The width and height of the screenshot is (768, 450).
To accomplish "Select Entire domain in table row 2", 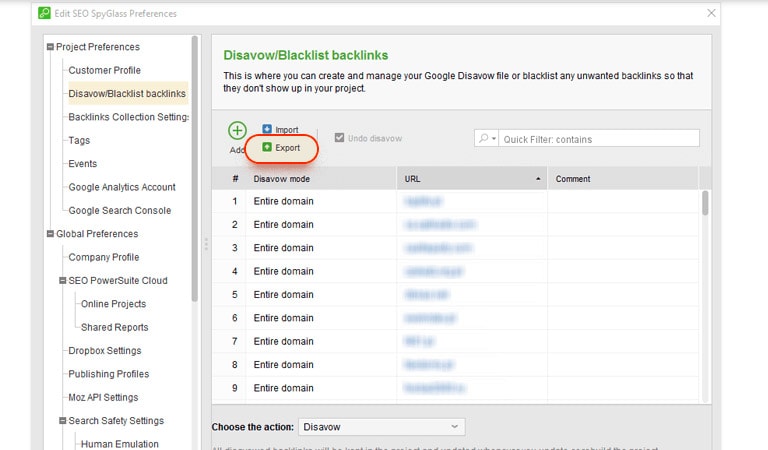I will click(x=283, y=224).
